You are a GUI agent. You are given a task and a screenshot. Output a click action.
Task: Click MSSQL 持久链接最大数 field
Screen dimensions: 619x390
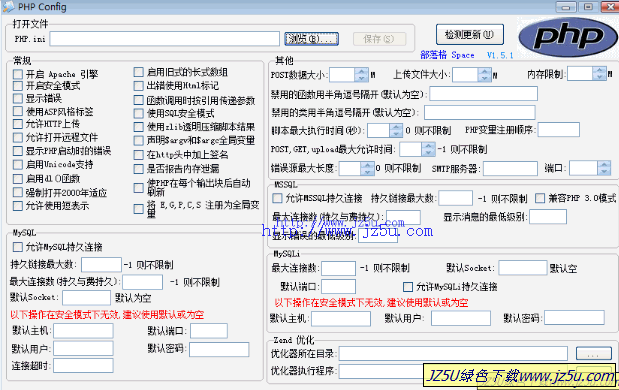pyautogui.click(x=456, y=198)
